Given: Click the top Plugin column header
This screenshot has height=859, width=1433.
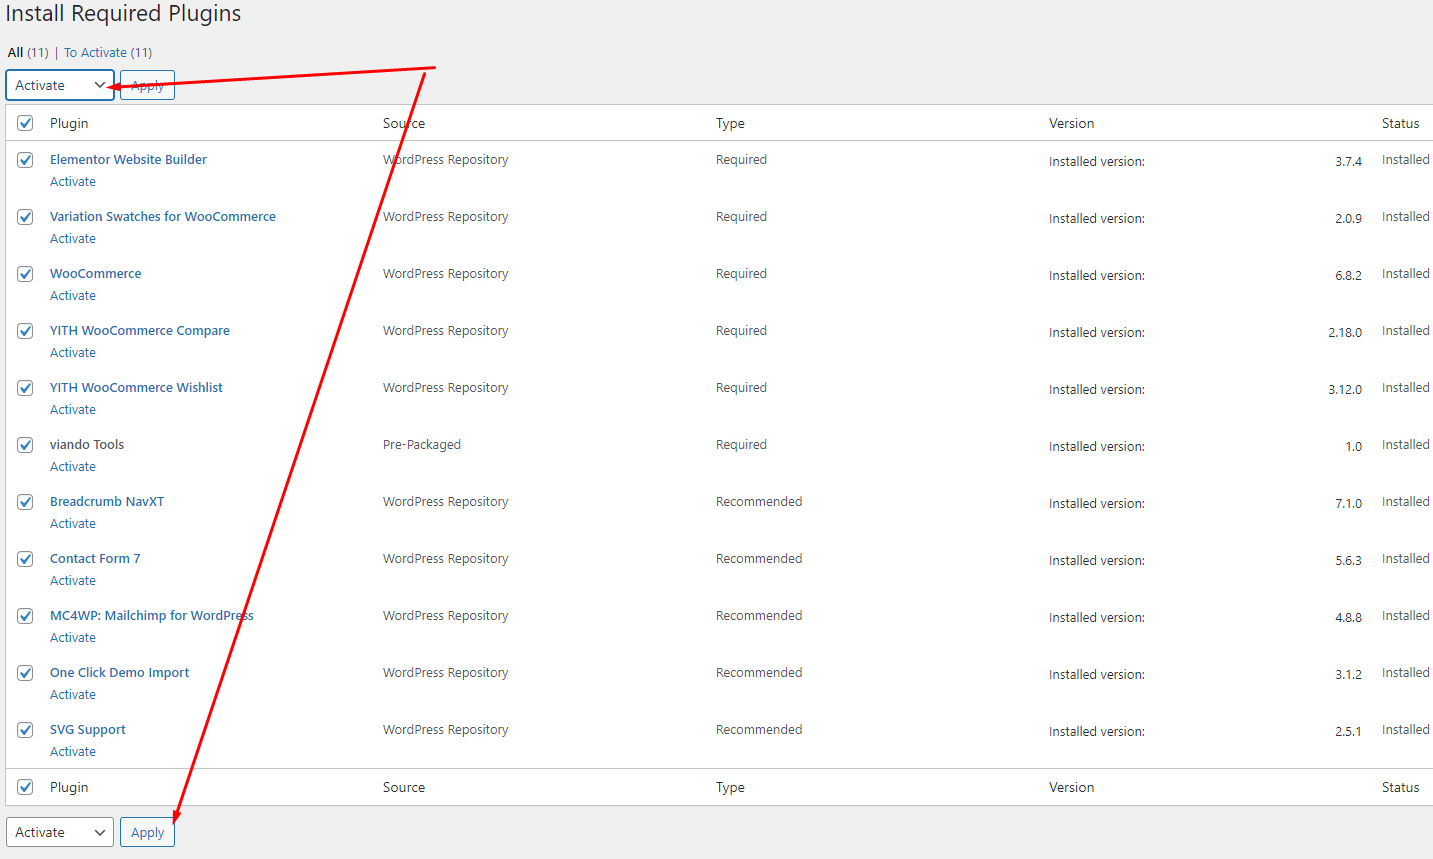Looking at the screenshot, I should pos(69,123).
